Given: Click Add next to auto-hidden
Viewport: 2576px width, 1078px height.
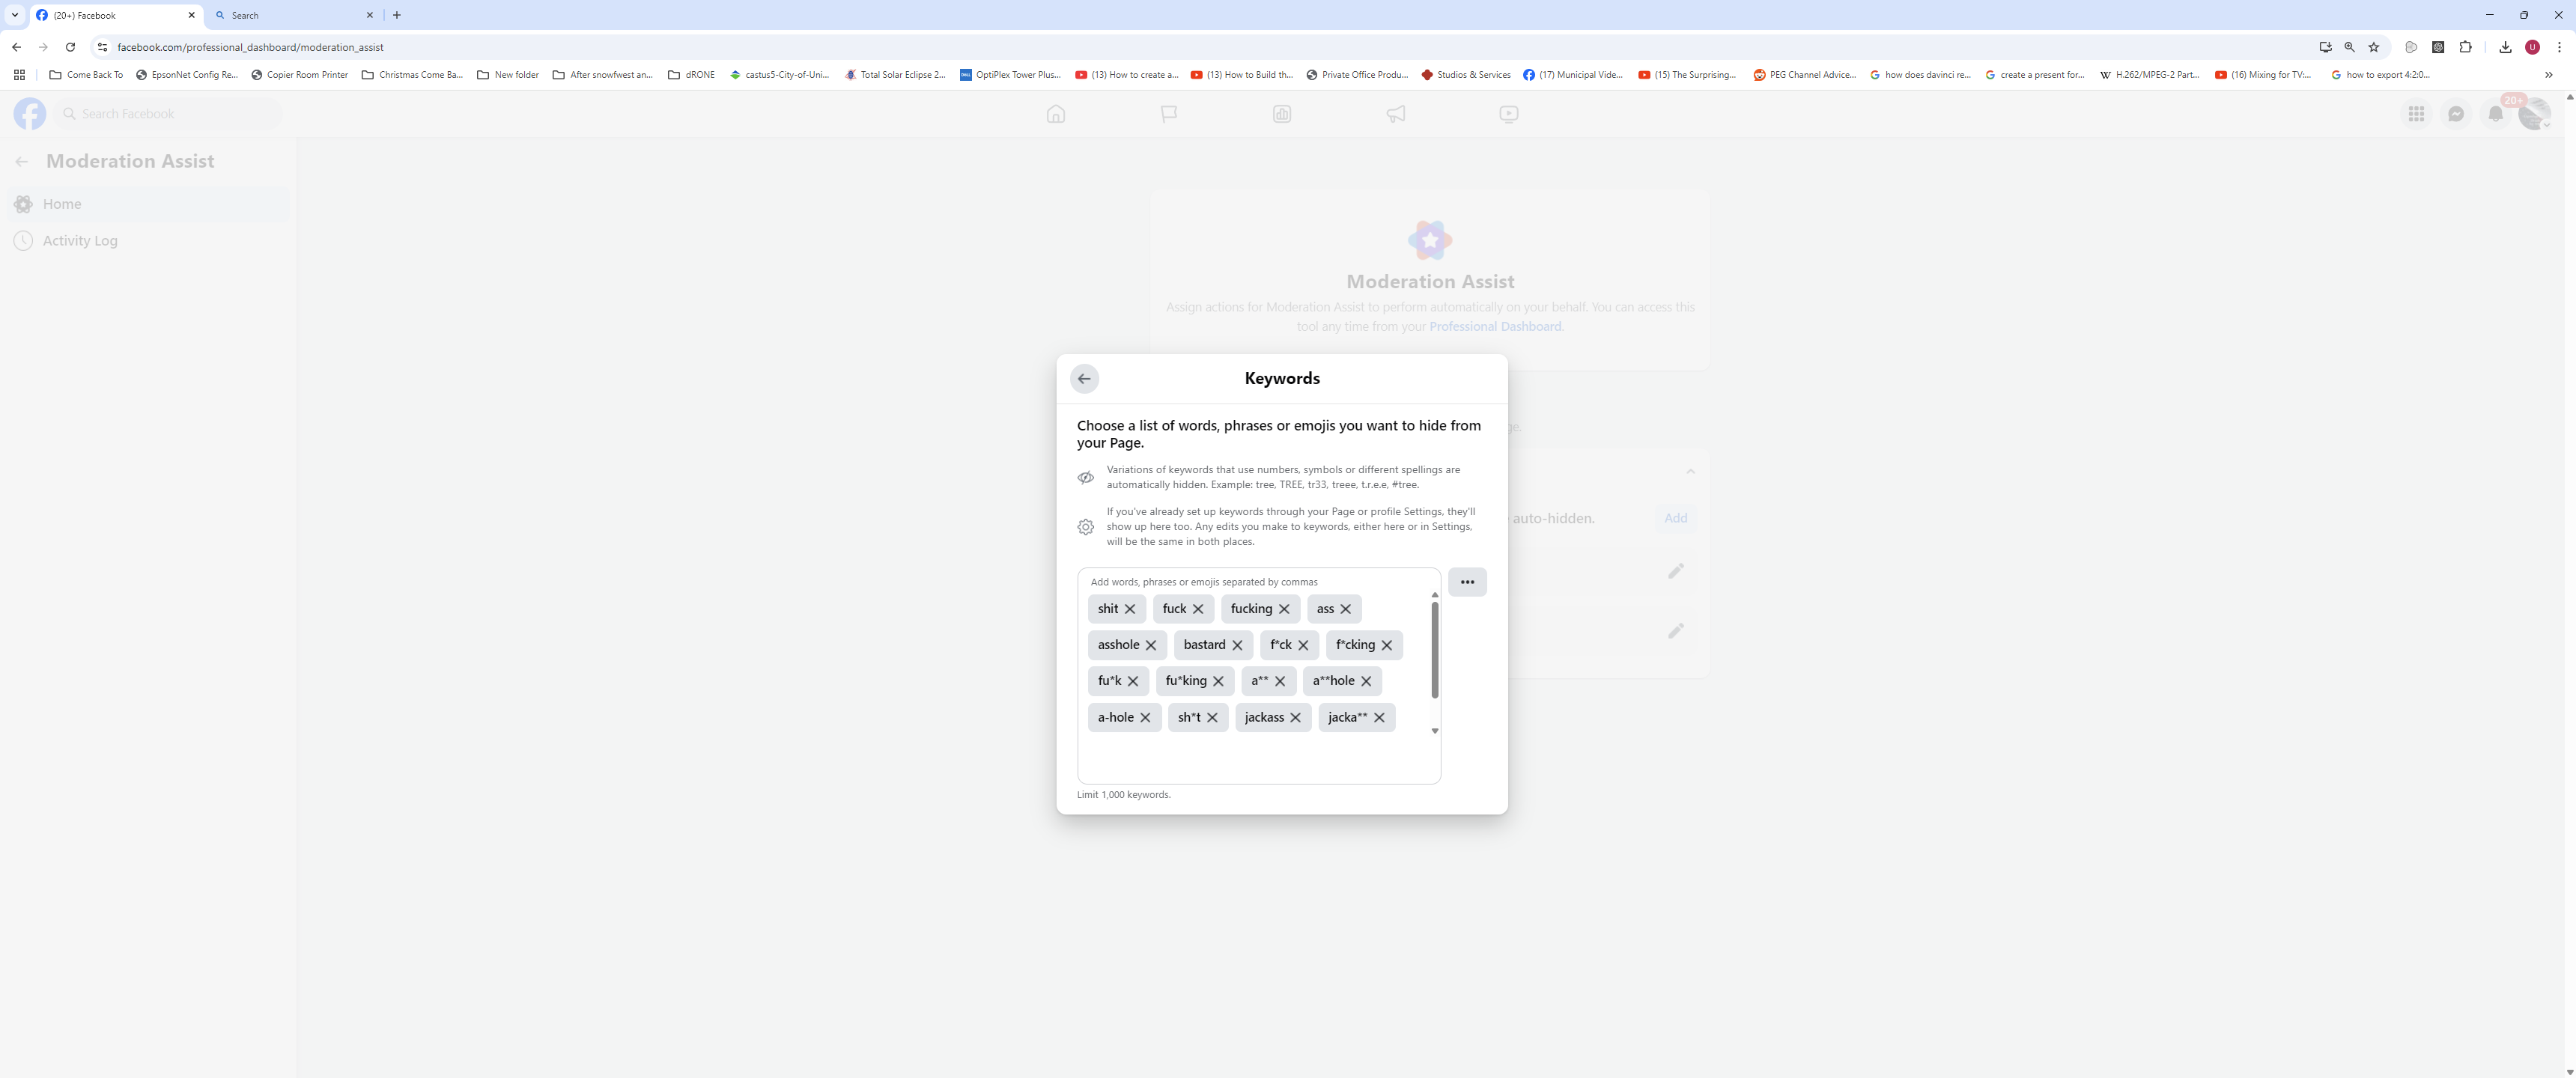Looking at the screenshot, I should (x=1675, y=518).
